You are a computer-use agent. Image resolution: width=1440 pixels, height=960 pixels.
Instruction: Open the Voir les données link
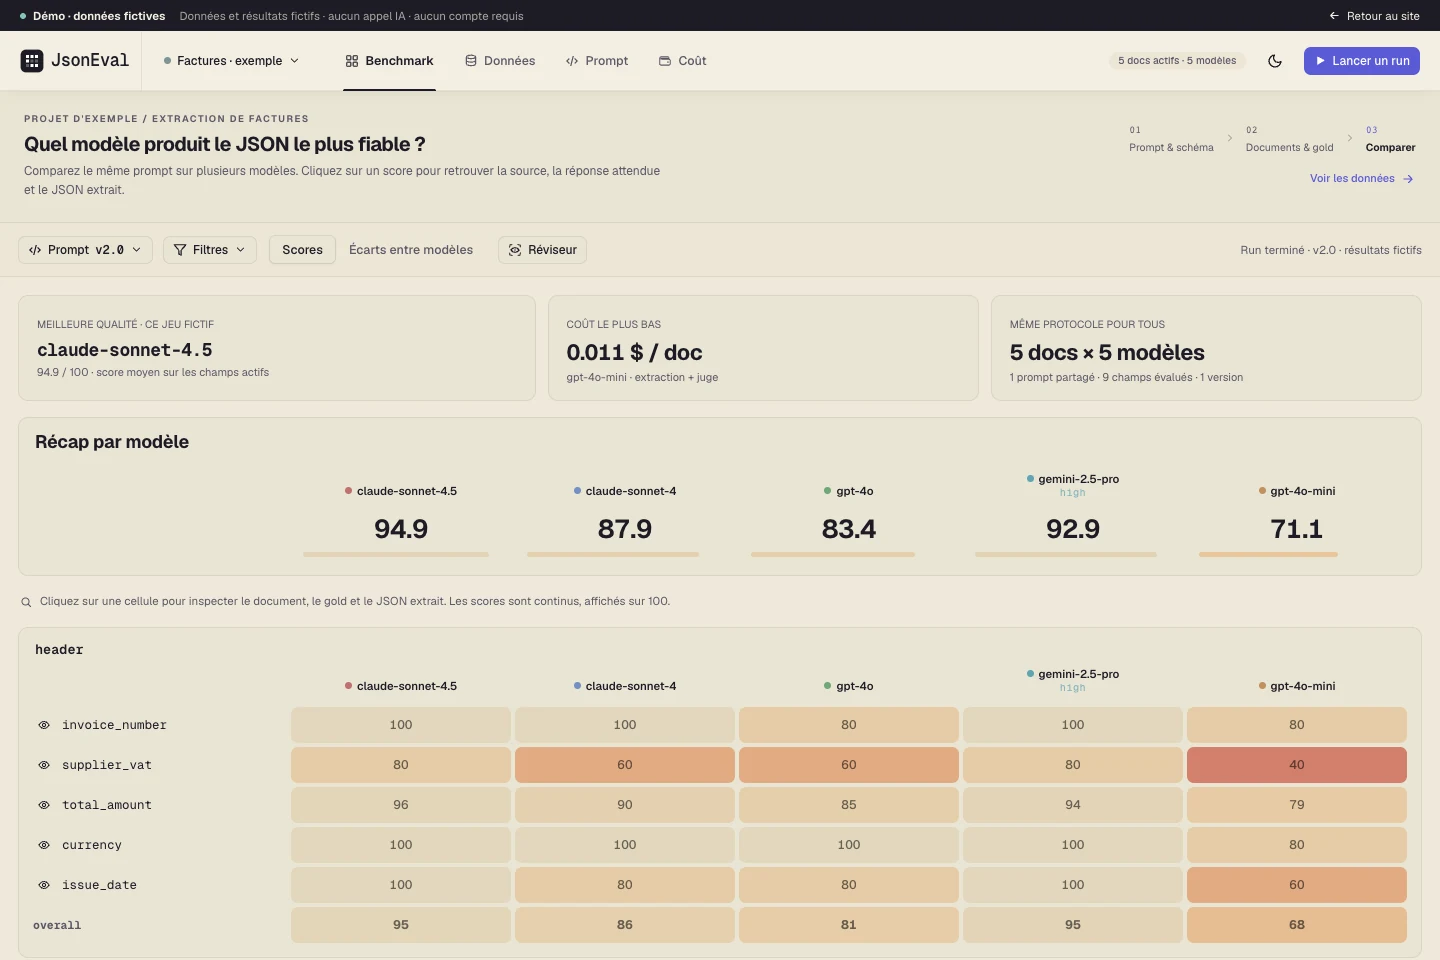1361,179
